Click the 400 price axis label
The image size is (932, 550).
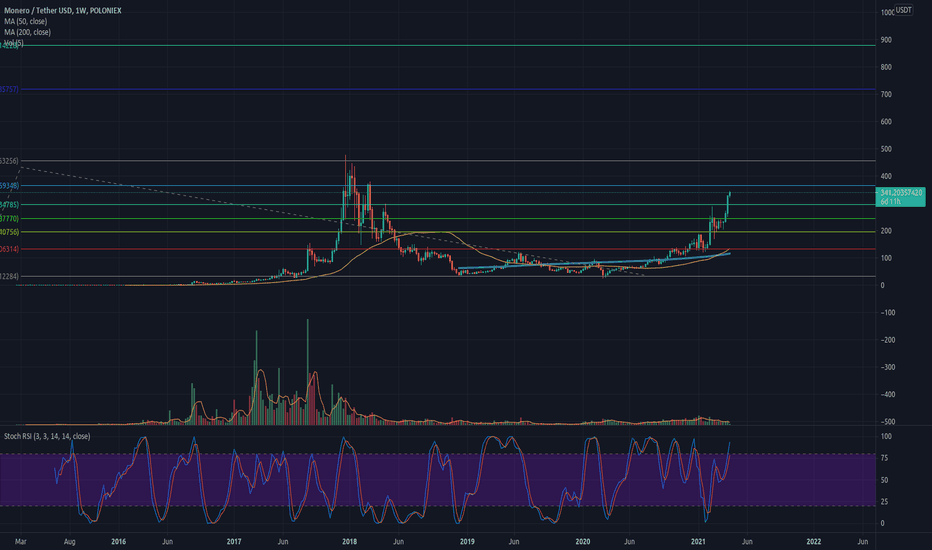(886, 177)
